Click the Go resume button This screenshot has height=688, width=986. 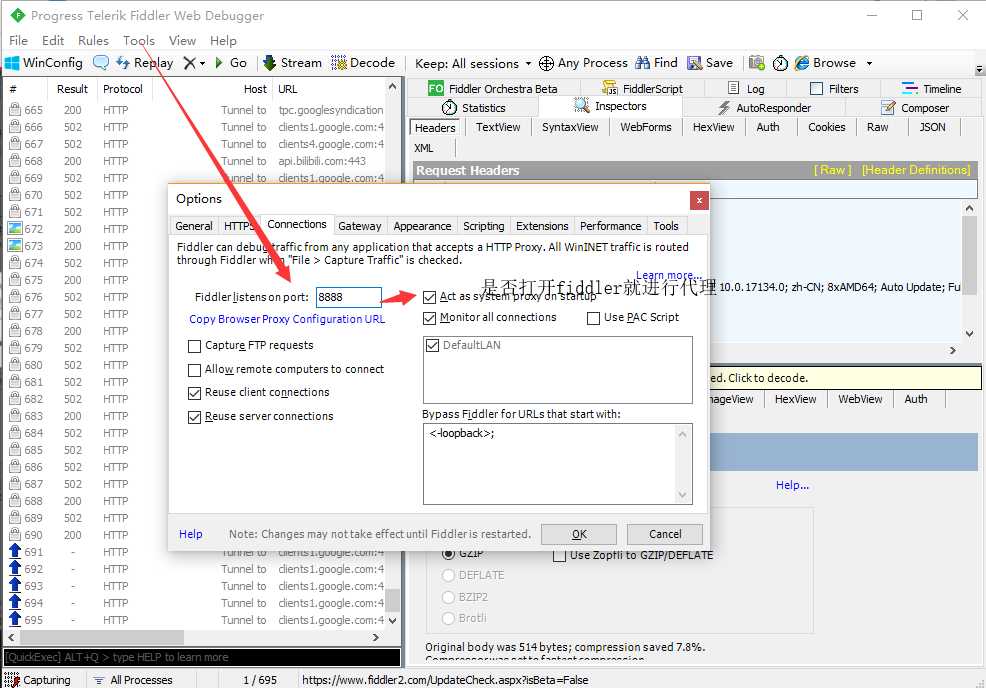[x=231, y=63]
